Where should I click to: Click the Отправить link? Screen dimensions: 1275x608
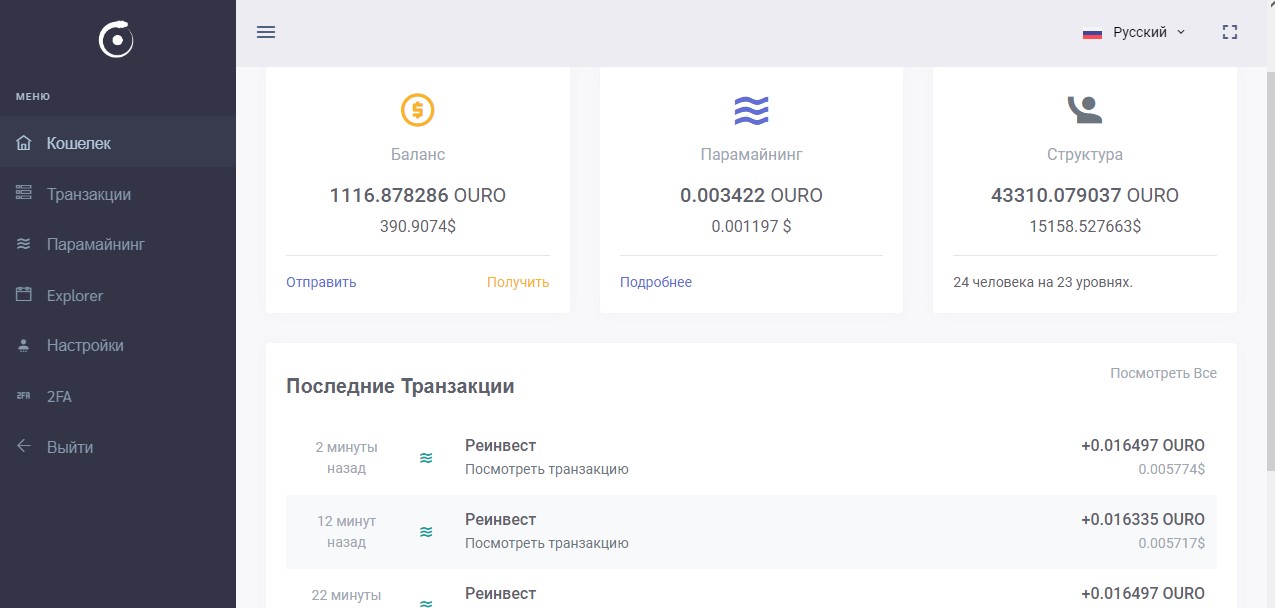(321, 282)
